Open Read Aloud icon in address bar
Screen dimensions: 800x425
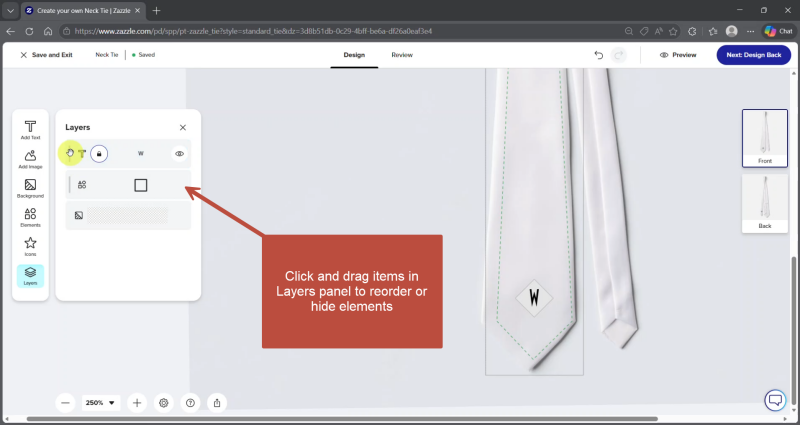click(659, 31)
